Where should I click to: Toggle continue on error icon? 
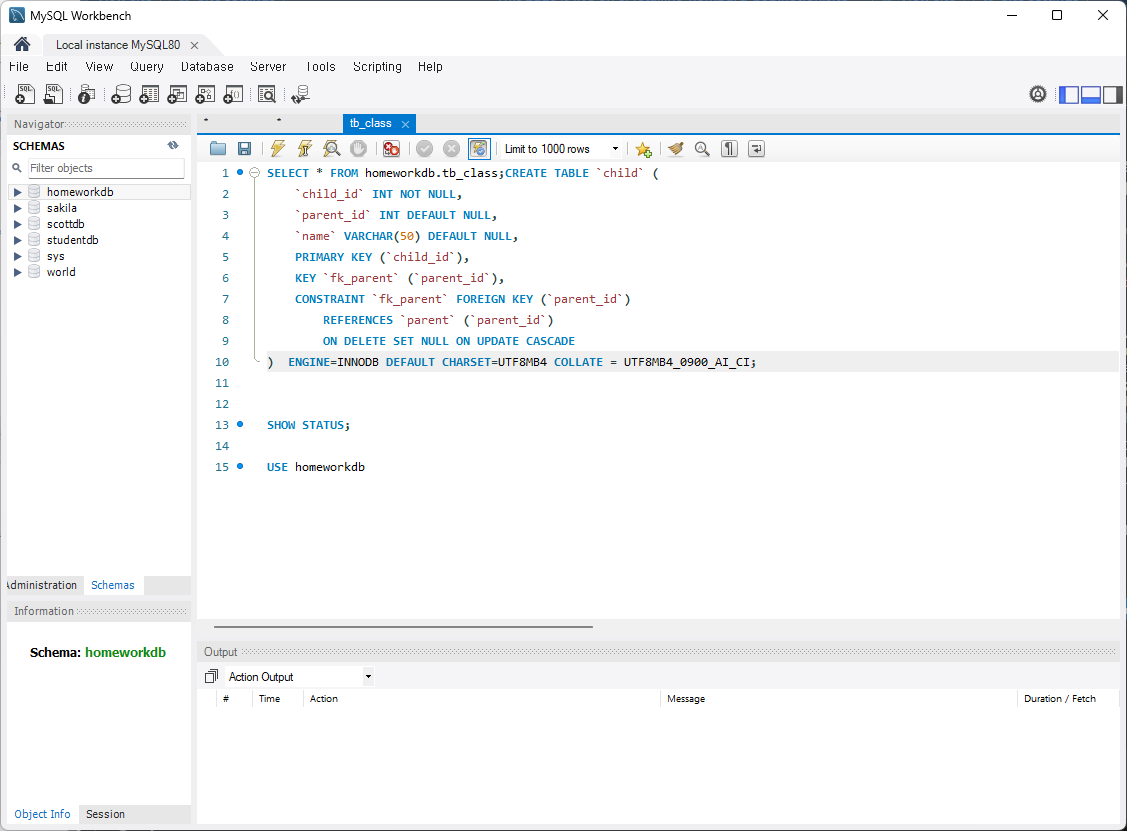tap(391, 149)
